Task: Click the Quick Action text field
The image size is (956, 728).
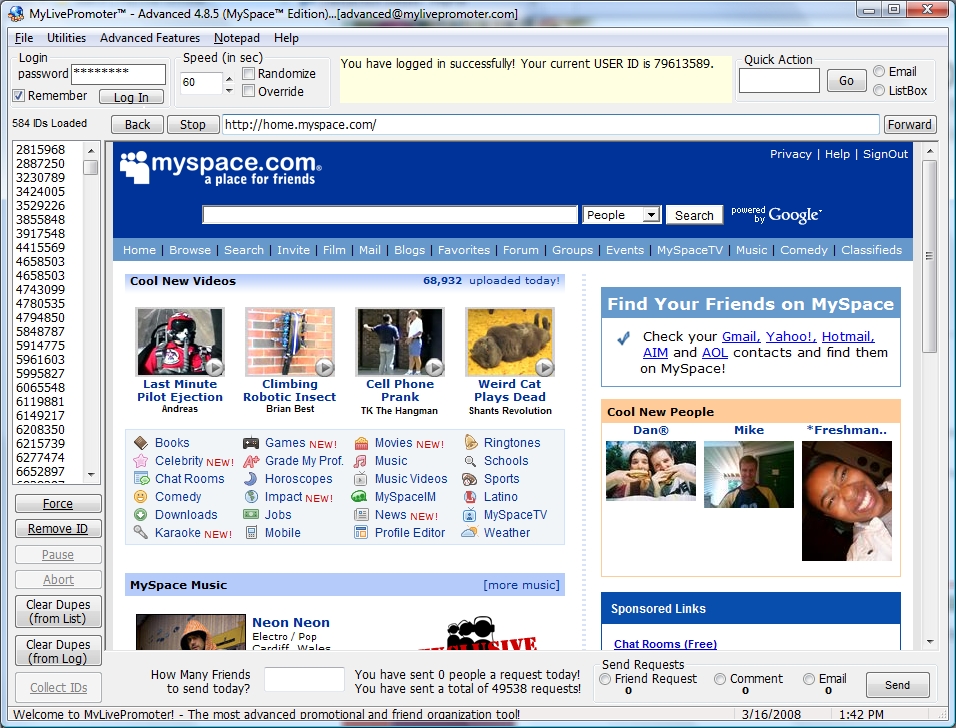Action: pos(779,80)
